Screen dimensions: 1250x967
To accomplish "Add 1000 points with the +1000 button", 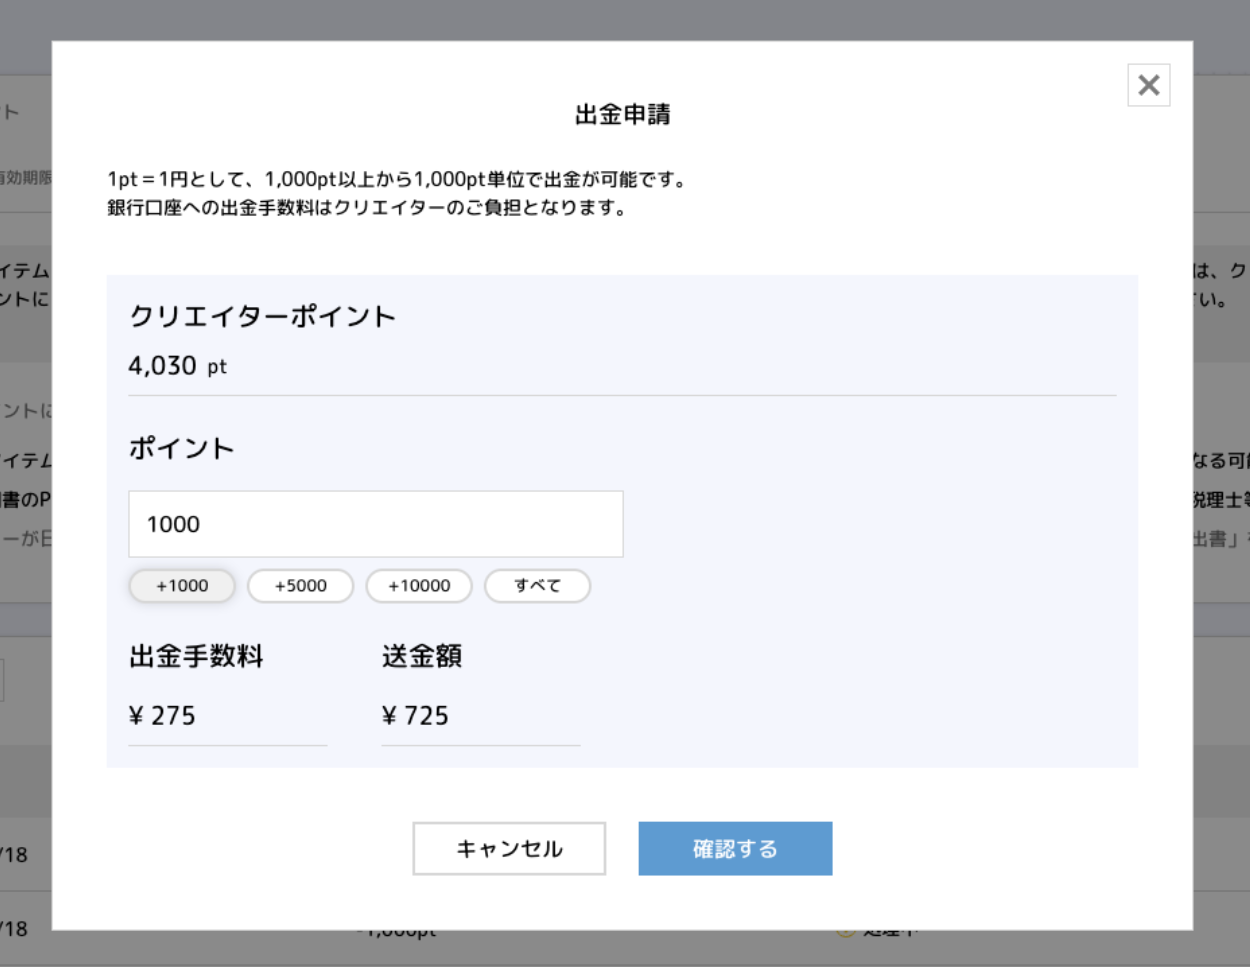I will (182, 586).
